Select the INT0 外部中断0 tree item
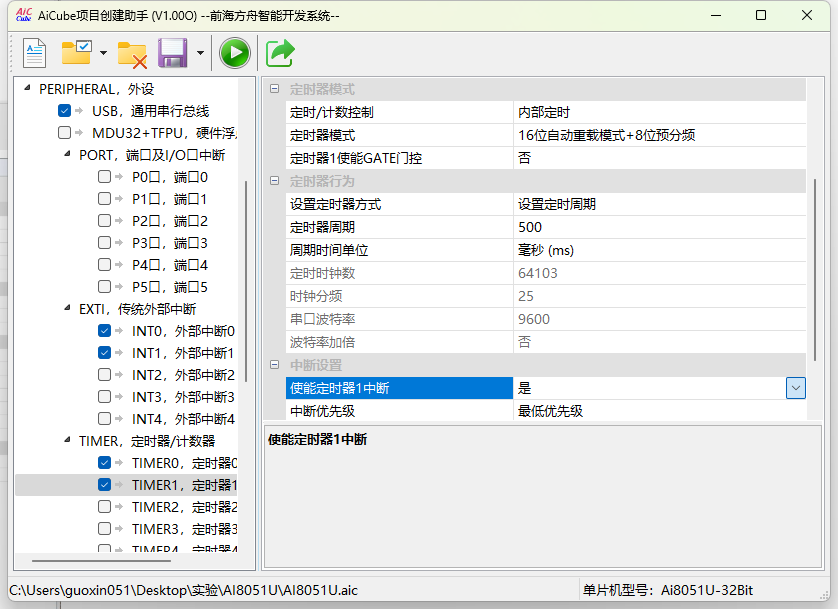 183,331
